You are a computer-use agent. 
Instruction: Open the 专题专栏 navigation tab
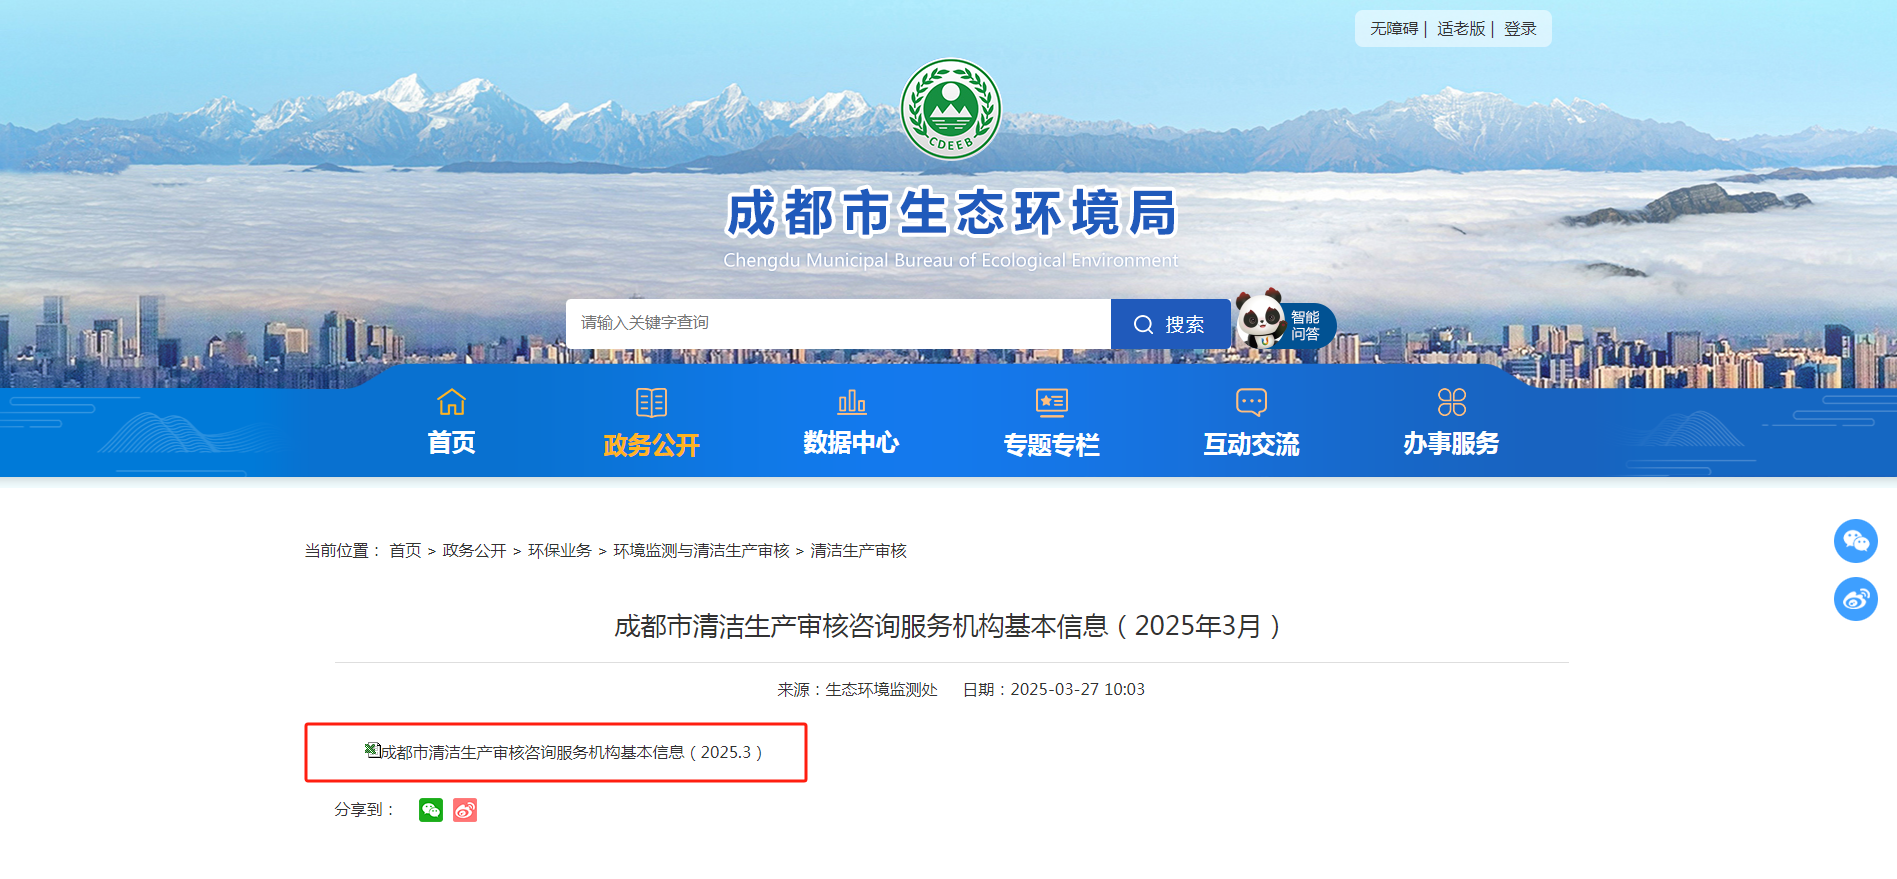[1052, 445]
